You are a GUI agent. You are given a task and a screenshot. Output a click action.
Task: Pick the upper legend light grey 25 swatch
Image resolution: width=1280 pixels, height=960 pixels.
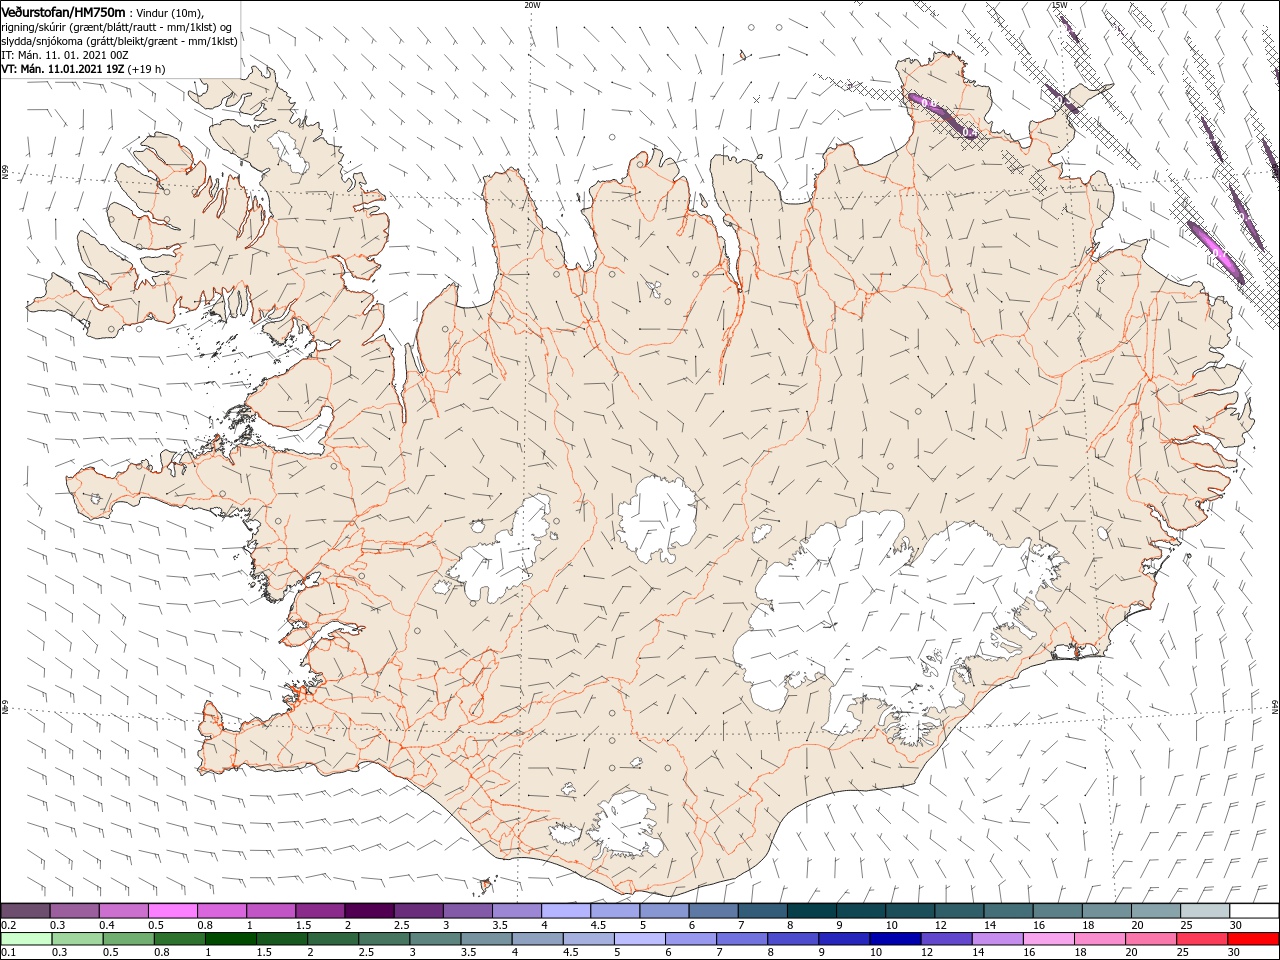[x=1206, y=910]
